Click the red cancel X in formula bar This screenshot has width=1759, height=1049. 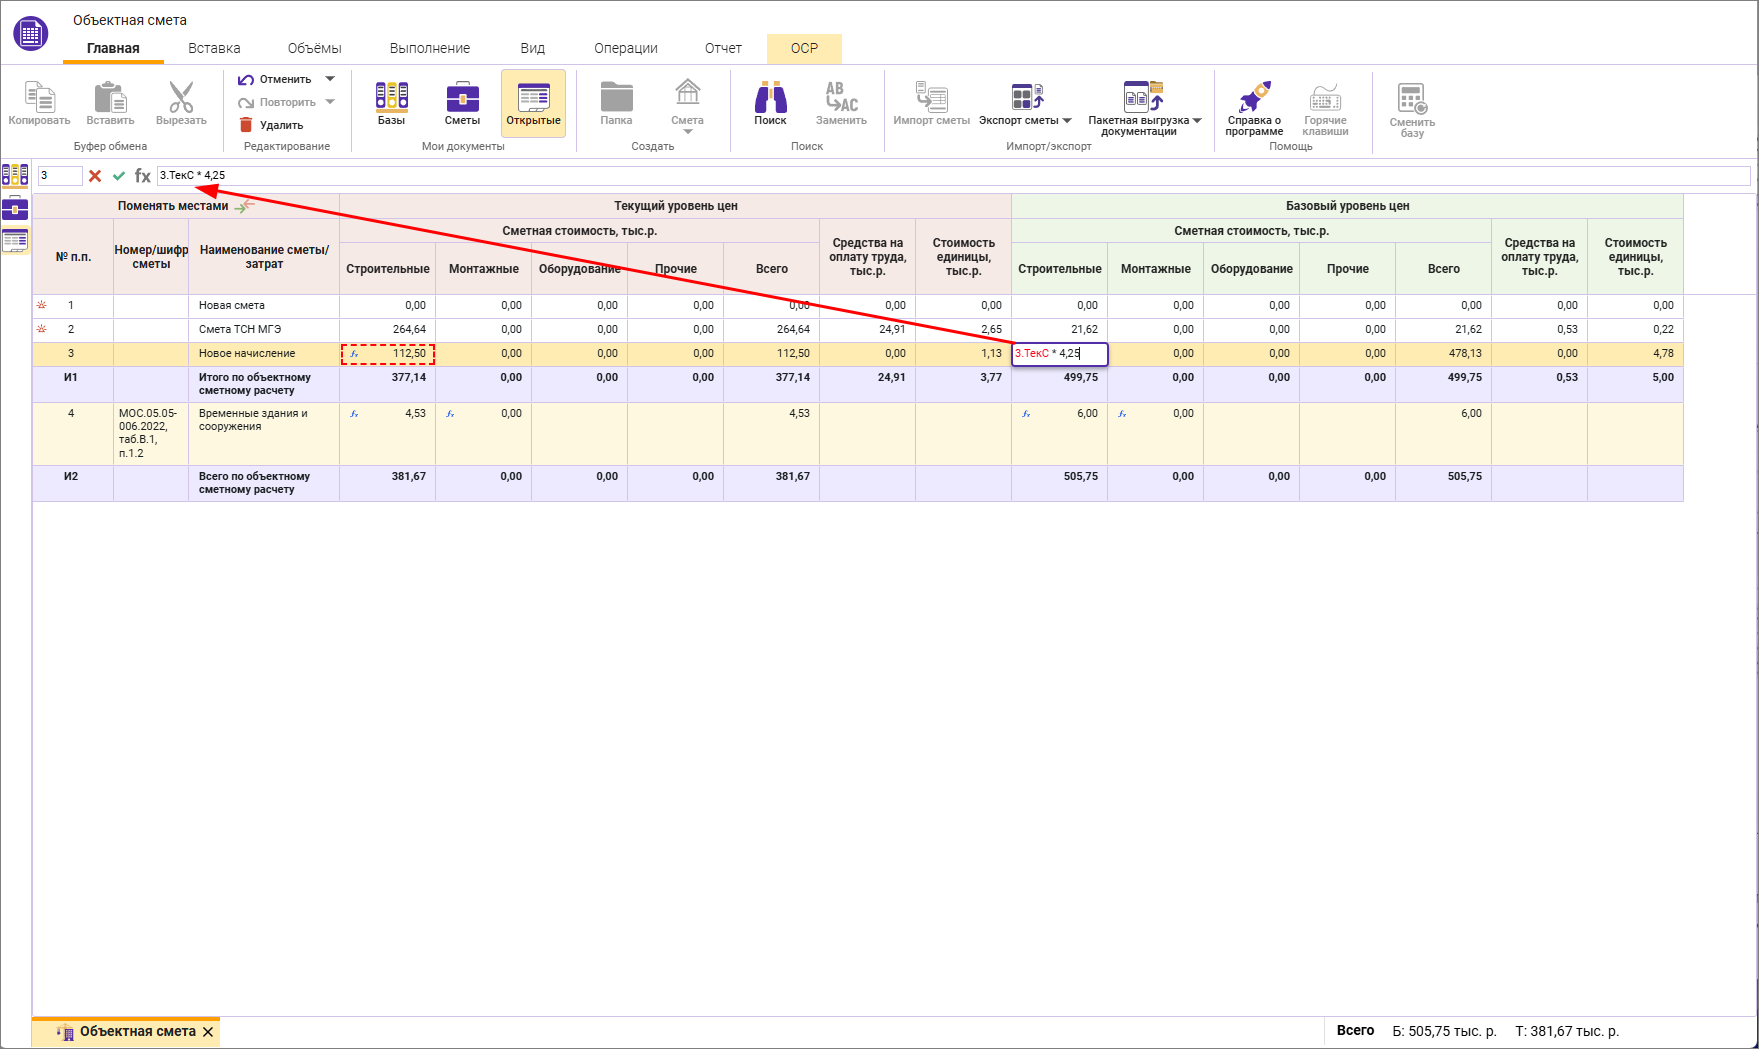[x=95, y=176]
